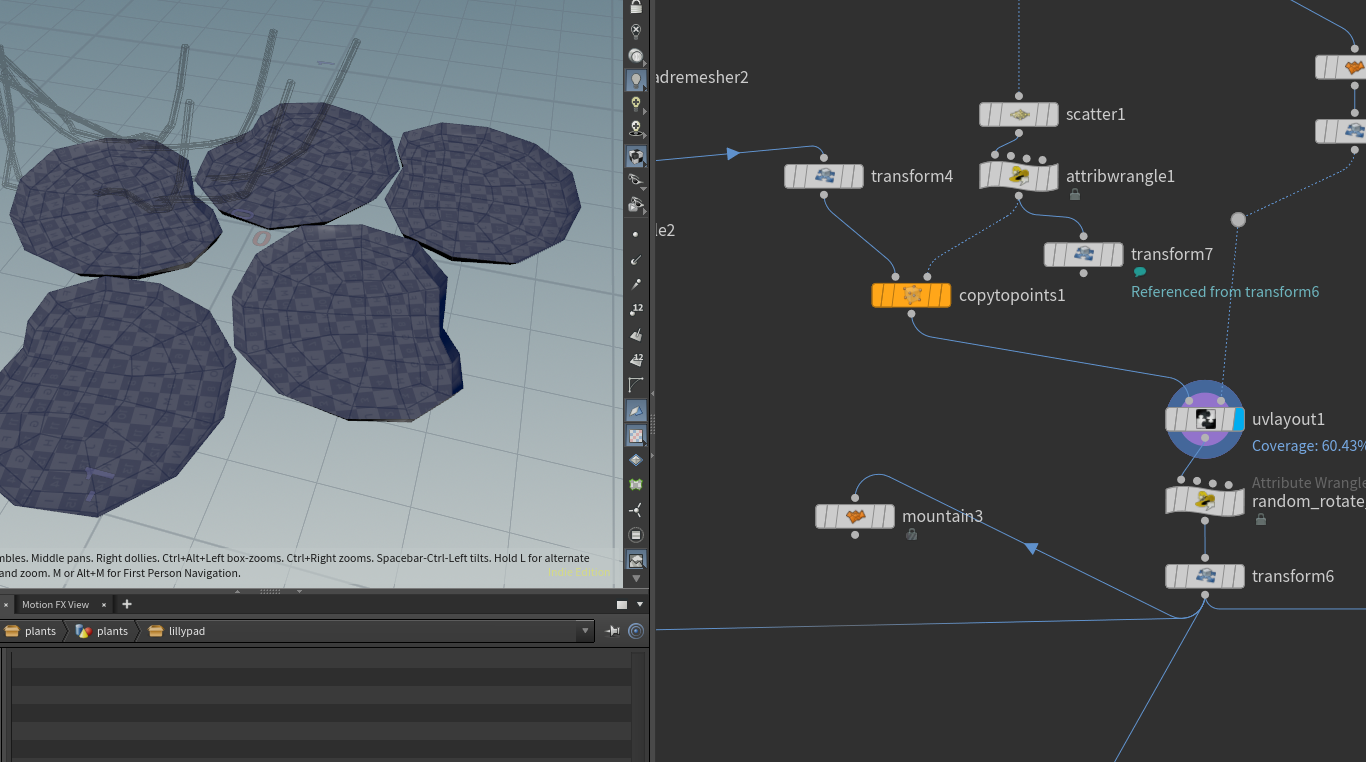Open the pane tab options dropdown arrow
Screen dimensions: 1366x762
click(640, 605)
